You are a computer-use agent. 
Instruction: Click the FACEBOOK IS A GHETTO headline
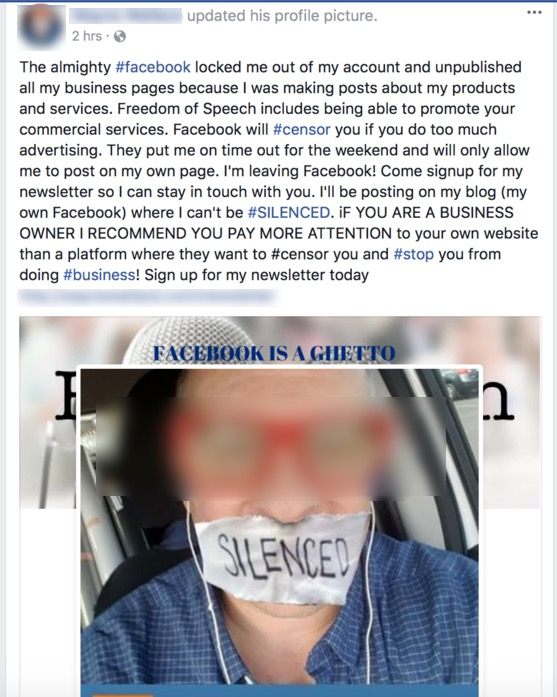click(x=274, y=353)
